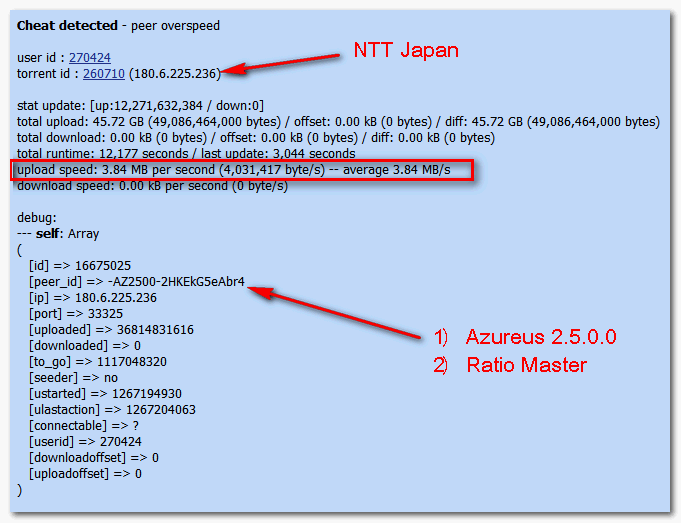Click the '[to_go] => 1117048320' row
681x523 pixels.
coord(98,361)
